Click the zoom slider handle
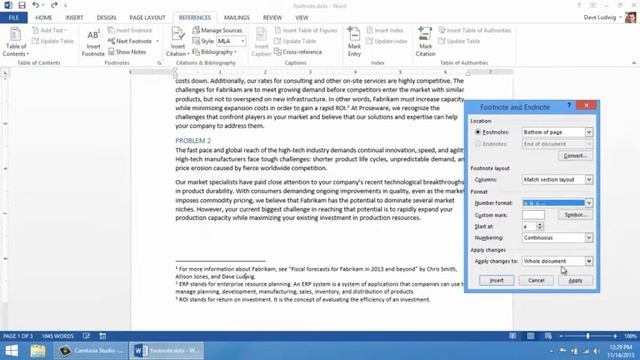The height and width of the screenshot is (360, 640). pyautogui.click(x=588, y=336)
